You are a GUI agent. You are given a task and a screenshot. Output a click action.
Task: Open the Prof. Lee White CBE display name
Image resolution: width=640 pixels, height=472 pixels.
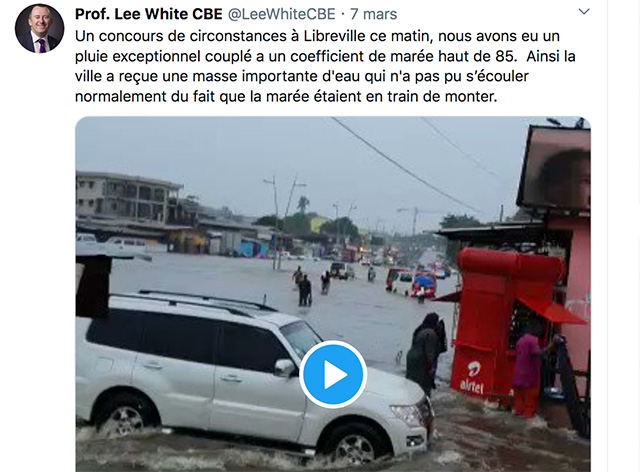coord(149,14)
